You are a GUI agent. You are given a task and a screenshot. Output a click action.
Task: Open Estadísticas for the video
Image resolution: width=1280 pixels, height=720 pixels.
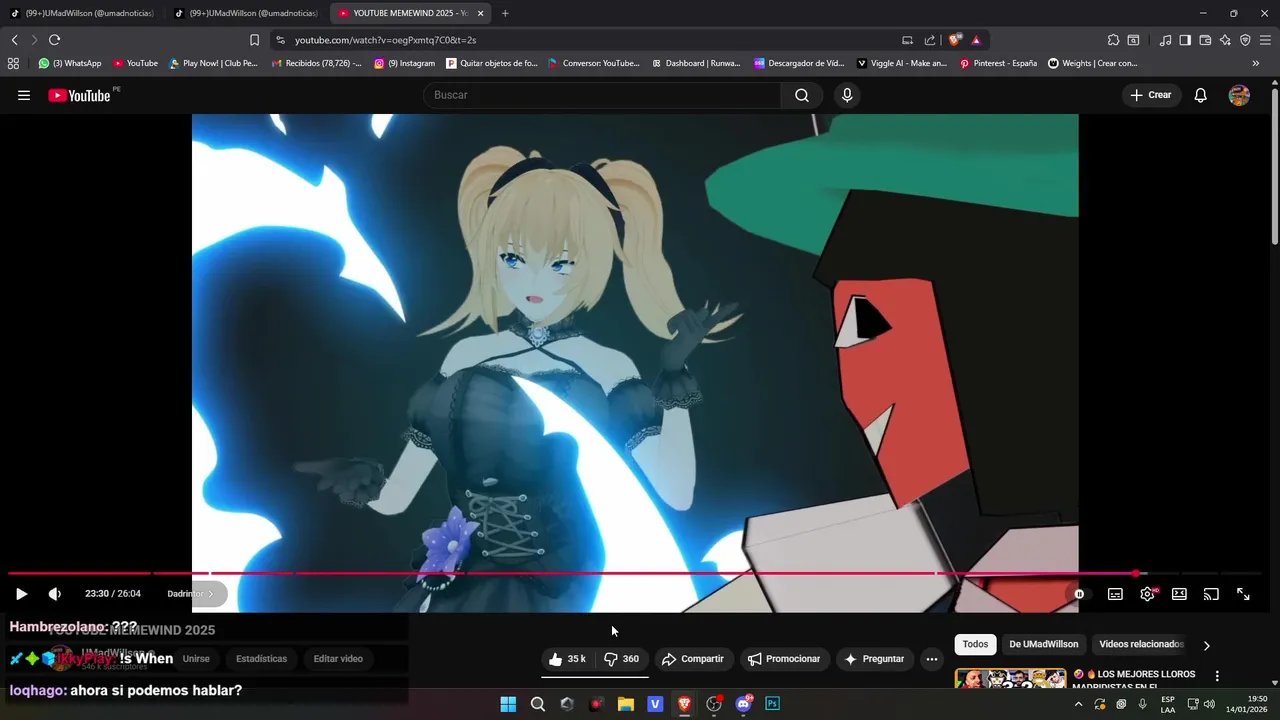coord(261,659)
